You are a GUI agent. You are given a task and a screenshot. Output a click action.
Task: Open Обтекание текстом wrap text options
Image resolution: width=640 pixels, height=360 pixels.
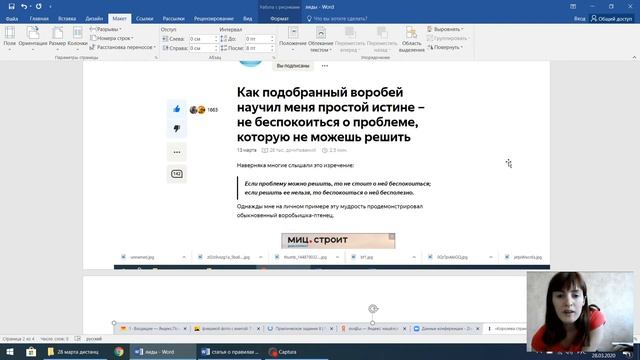320,39
